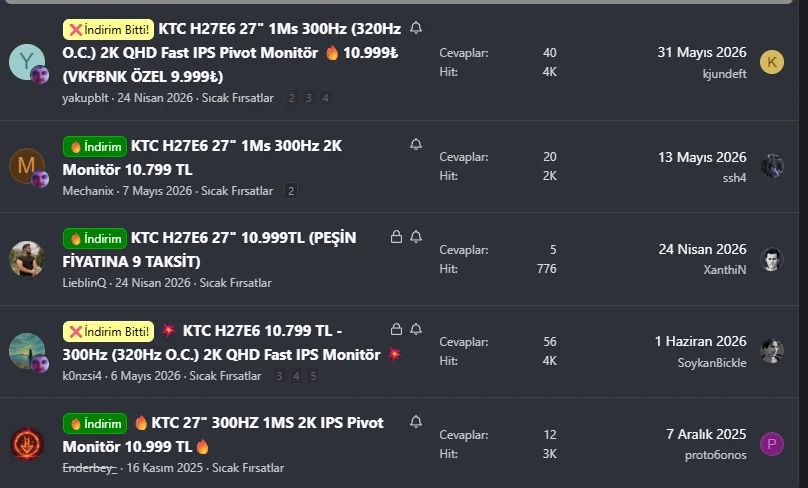Image resolution: width=808 pixels, height=488 pixels.
Task: Click the İndirim Bitti! label on first thread
Action: 108,30
